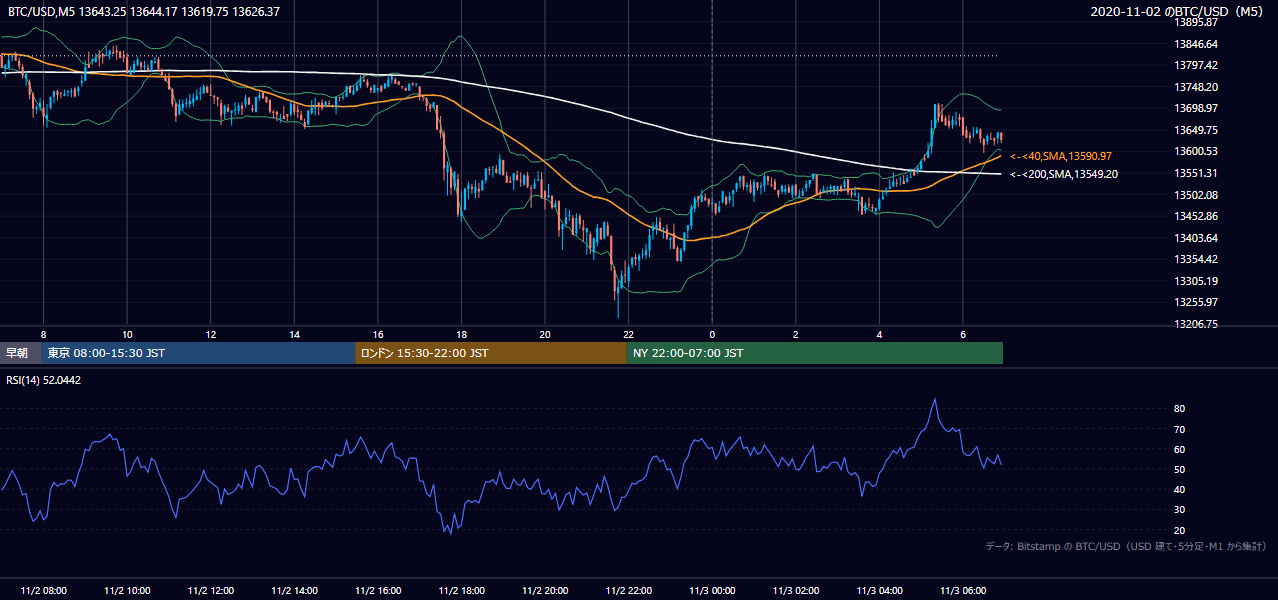The image size is (1278, 600).
Task: Click the 11/2 20:00 bottom date label
Action: point(545,590)
